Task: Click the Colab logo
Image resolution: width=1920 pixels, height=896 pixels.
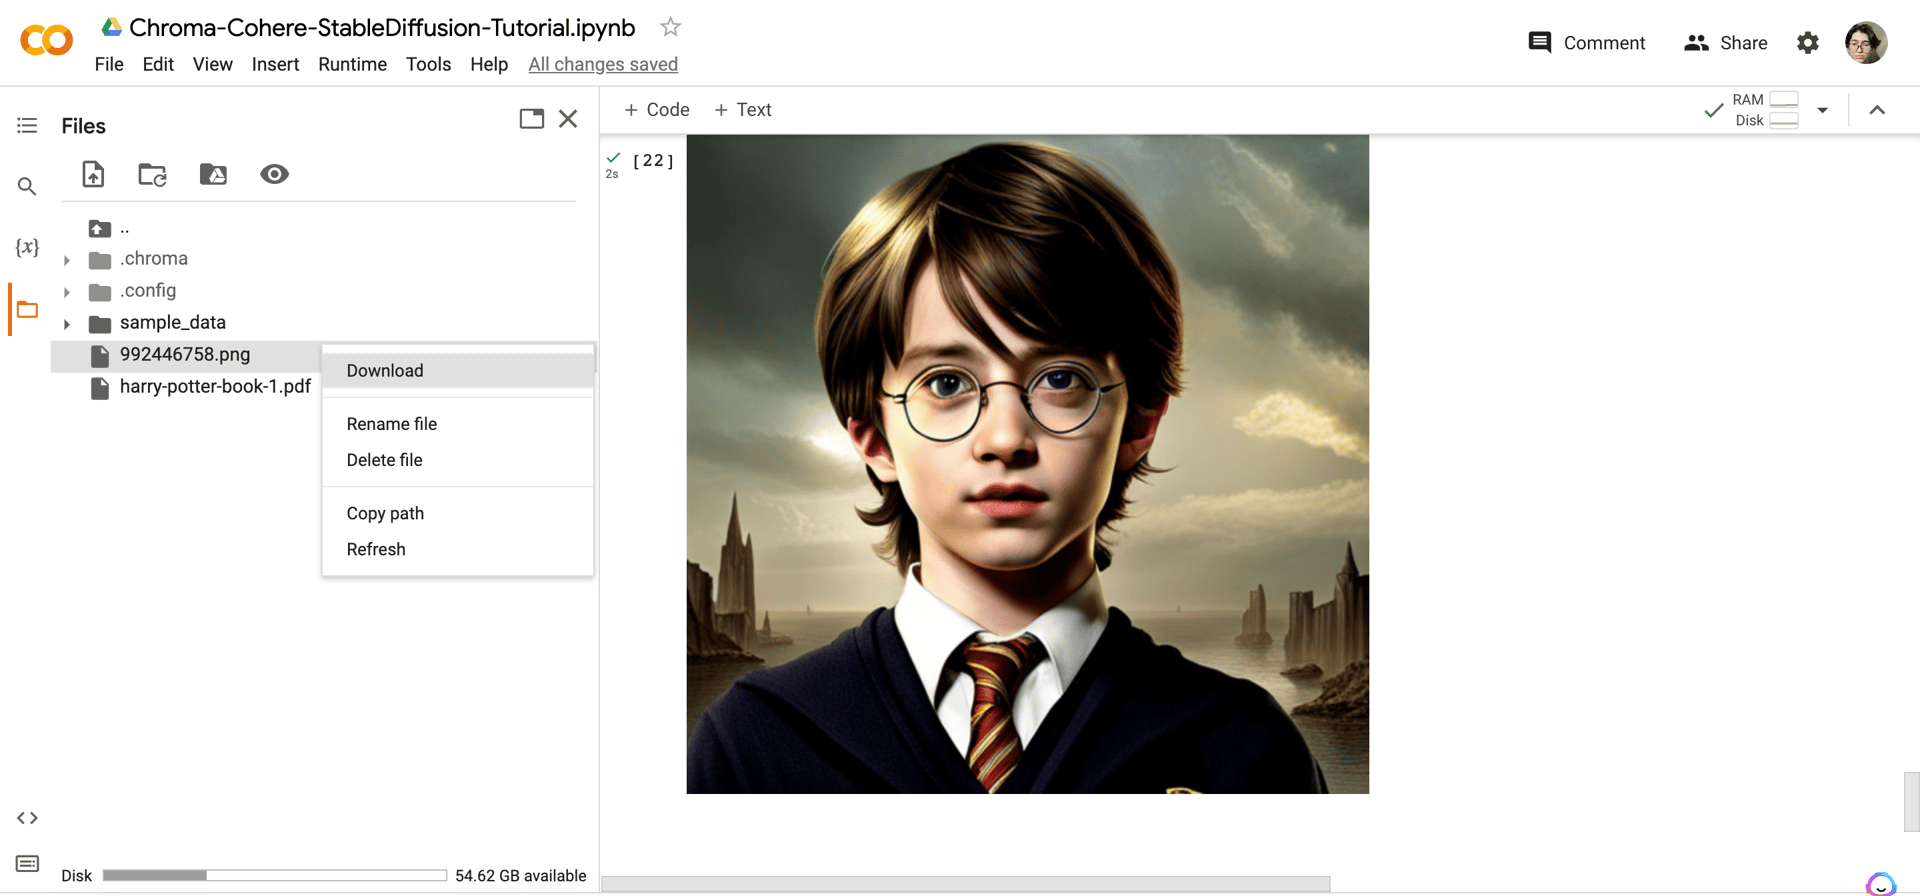Action: (x=46, y=41)
